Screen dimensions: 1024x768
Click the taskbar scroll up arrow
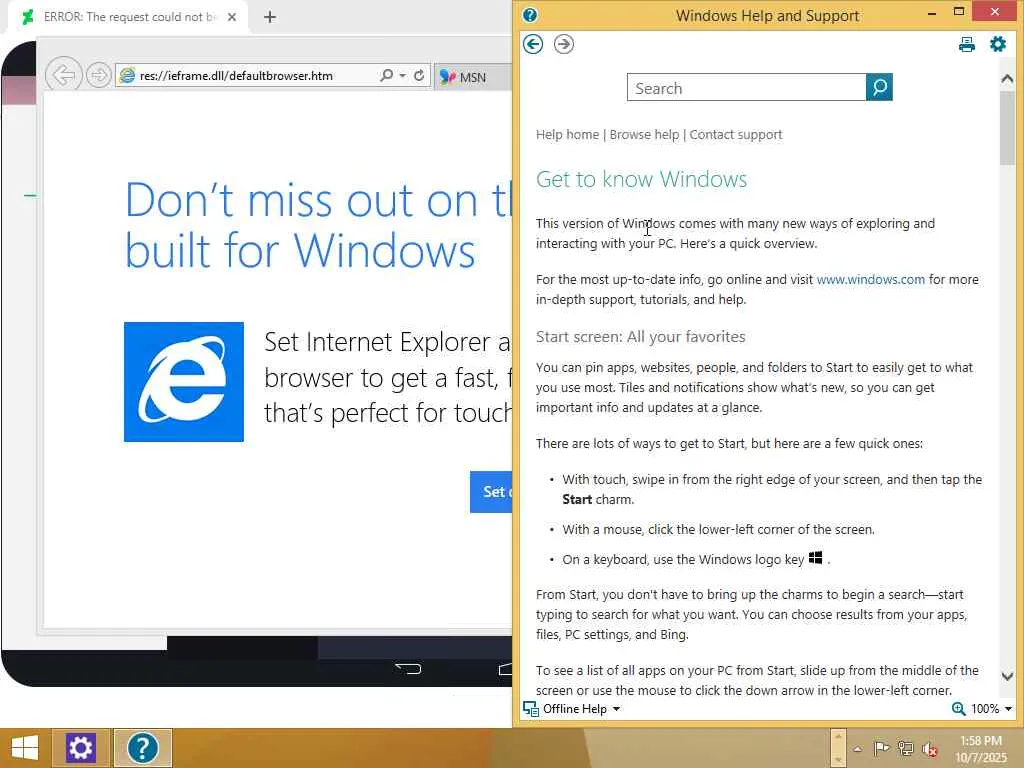tap(839, 736)
